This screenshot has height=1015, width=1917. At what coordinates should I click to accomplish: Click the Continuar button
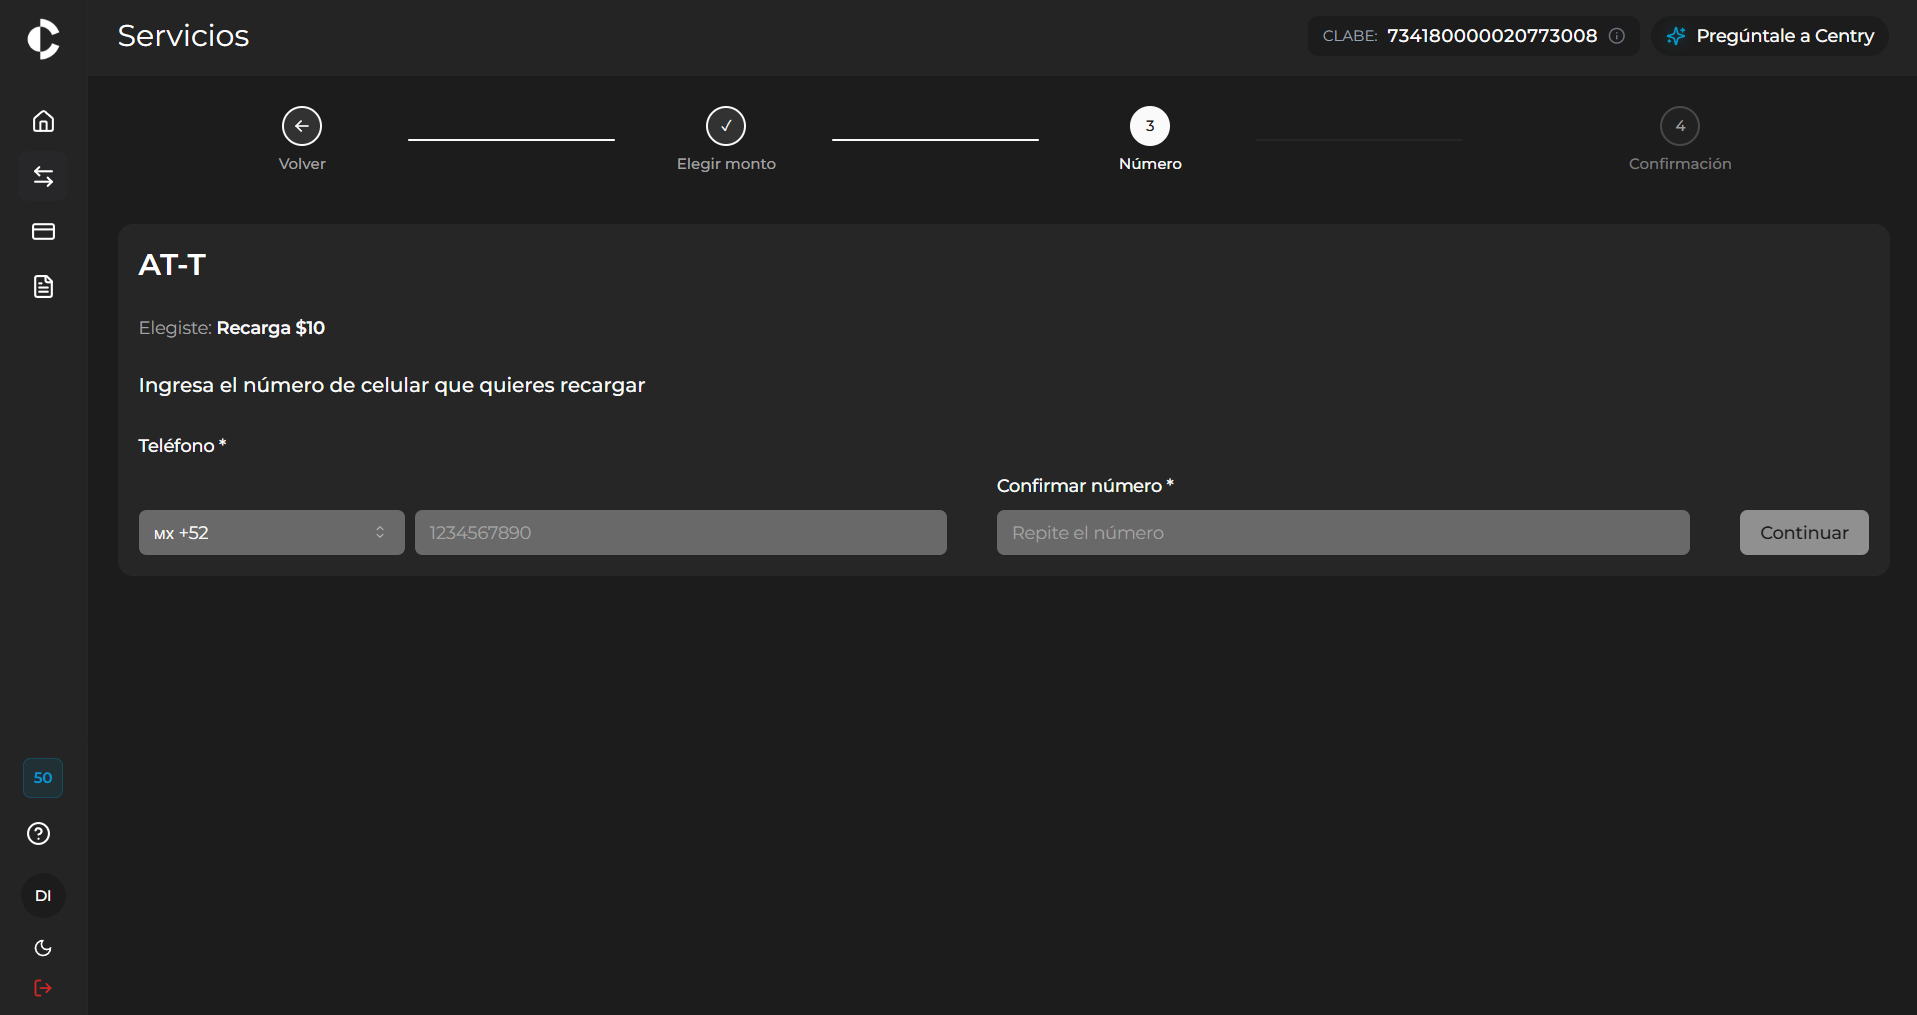[x=1804, y=533]
